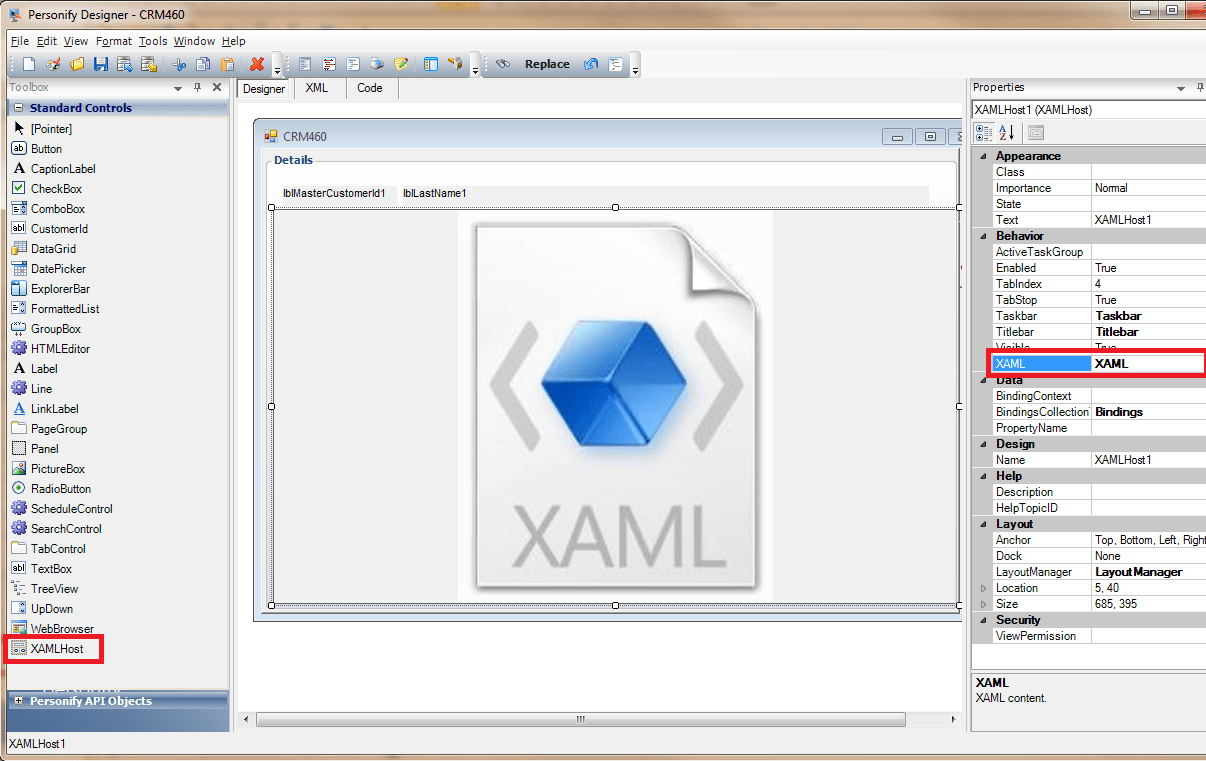1206x761 pixels.
Task: Expand the Personify API Objects section
Action: pyautogui.click(x=18, y=701)
